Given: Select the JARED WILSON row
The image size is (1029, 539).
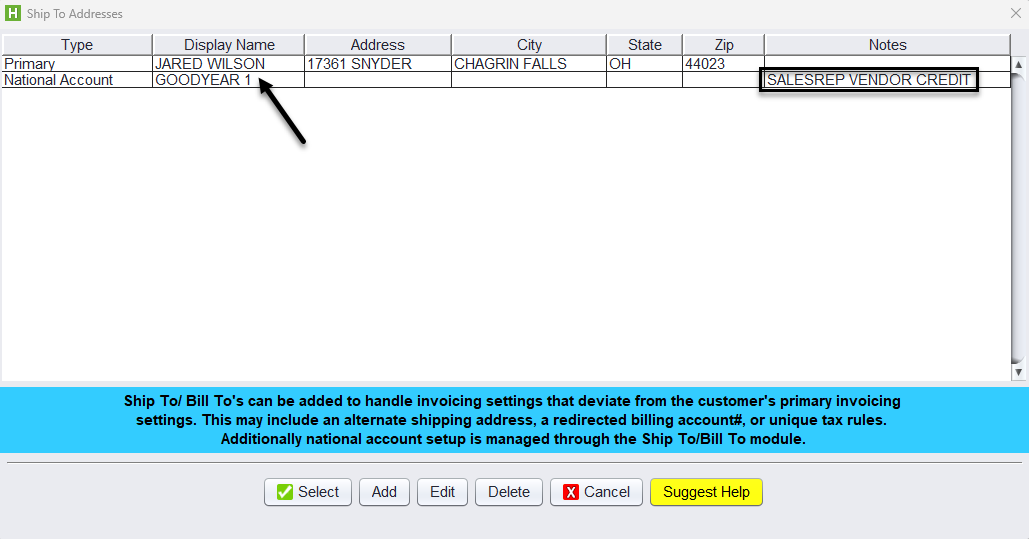Looking at the screenshot, I should pyautogui.click(x=210, y=64).
